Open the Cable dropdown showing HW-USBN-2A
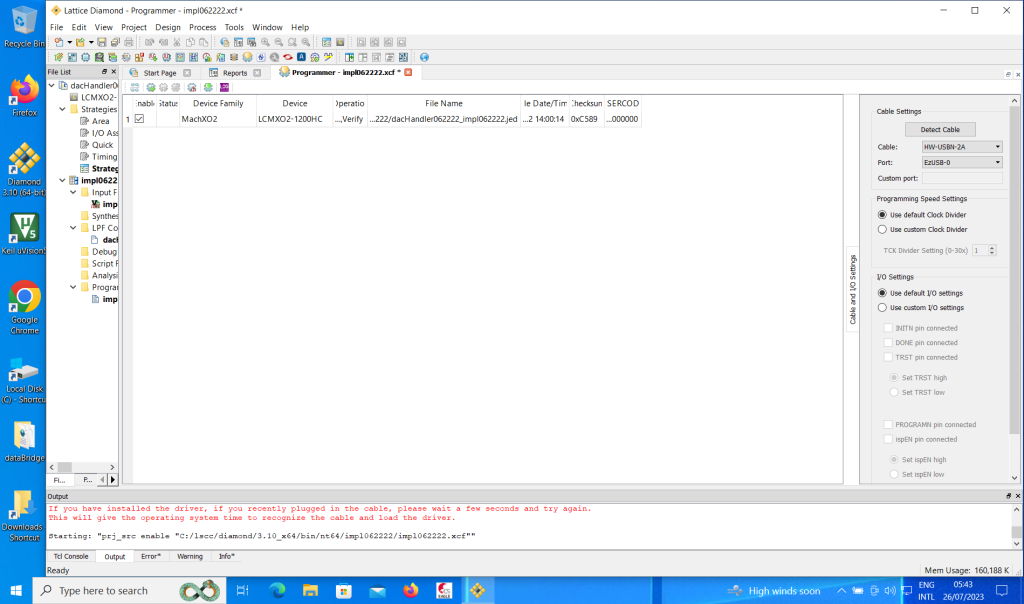The height and width of the screenshot is (604, 1024). pos(962,147)
